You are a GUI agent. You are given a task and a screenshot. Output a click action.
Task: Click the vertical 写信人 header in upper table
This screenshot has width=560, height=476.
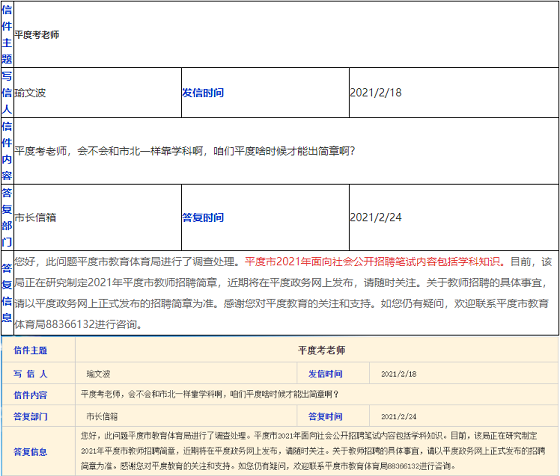(x=7, y=92)
